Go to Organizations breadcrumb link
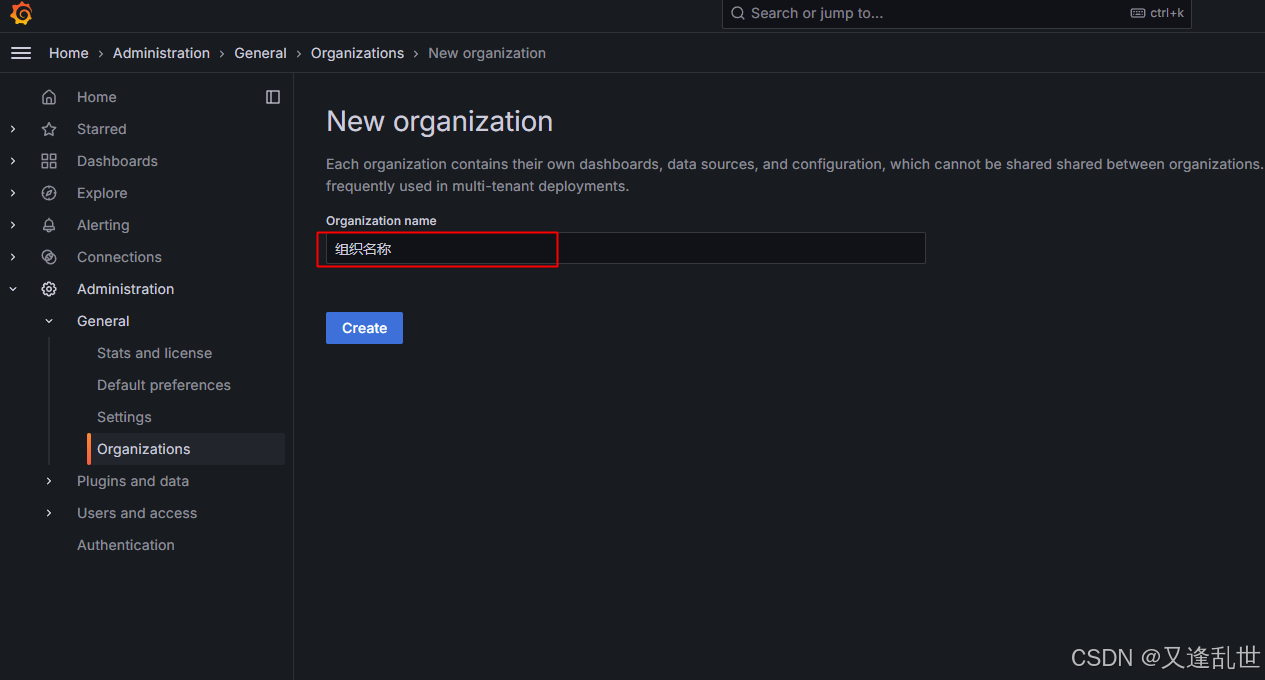Viewport: 1265px width, 680px height. pyautogui.click(x=357, y=53)
